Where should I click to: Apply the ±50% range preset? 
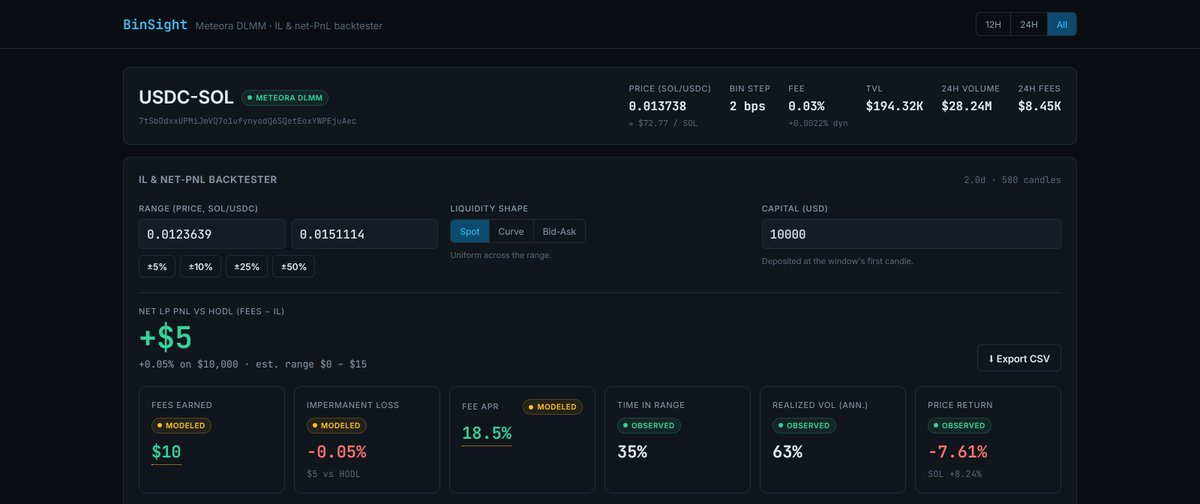point(292,266)
